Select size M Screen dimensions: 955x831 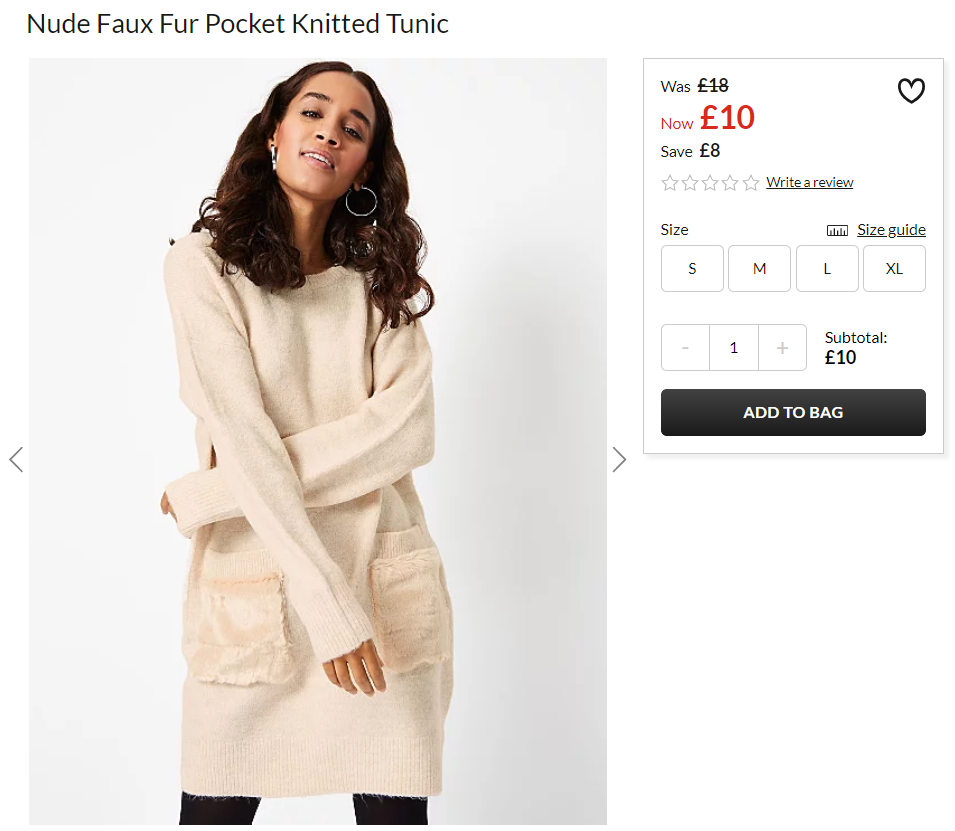pyautogui.click(x=759, y=269)
